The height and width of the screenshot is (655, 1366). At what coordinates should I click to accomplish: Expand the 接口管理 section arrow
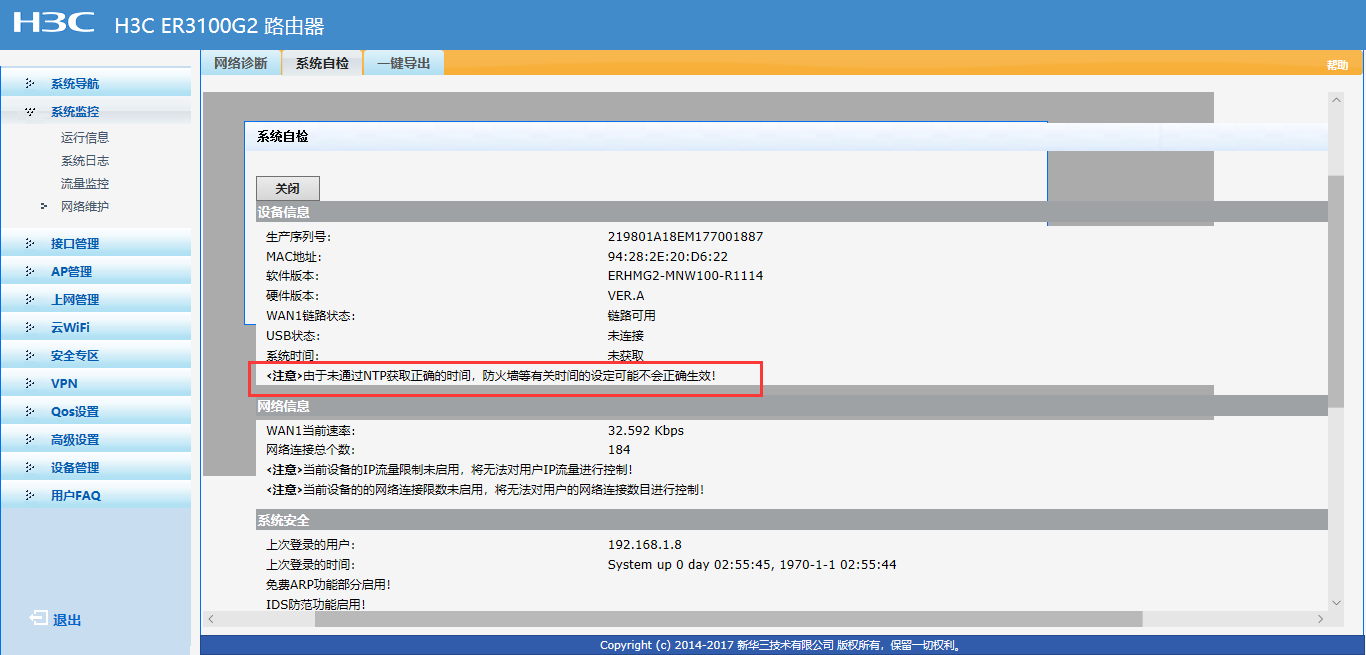coord(30,243)
